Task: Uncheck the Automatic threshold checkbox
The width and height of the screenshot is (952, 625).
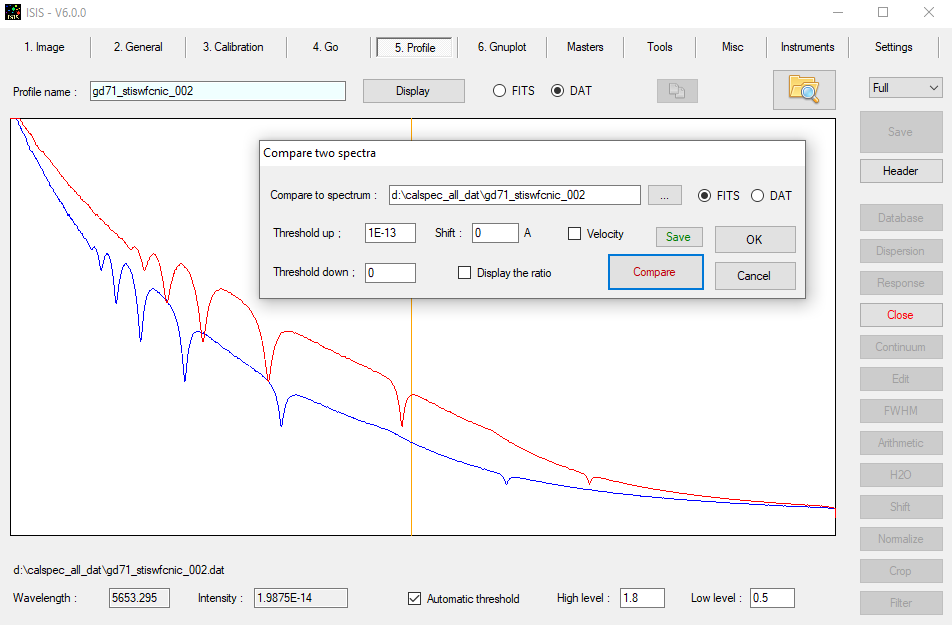Action: [415, 599]
